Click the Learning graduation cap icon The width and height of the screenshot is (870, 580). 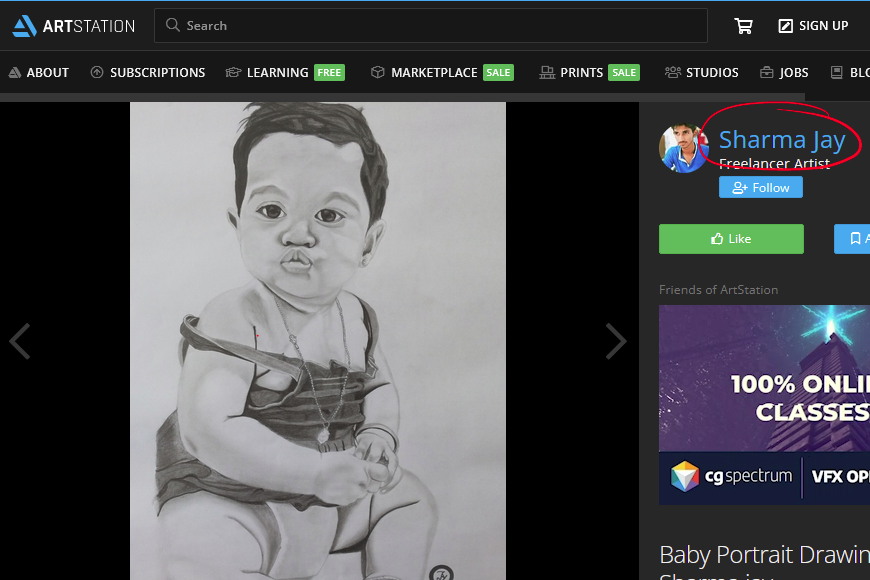coord(233,72)
